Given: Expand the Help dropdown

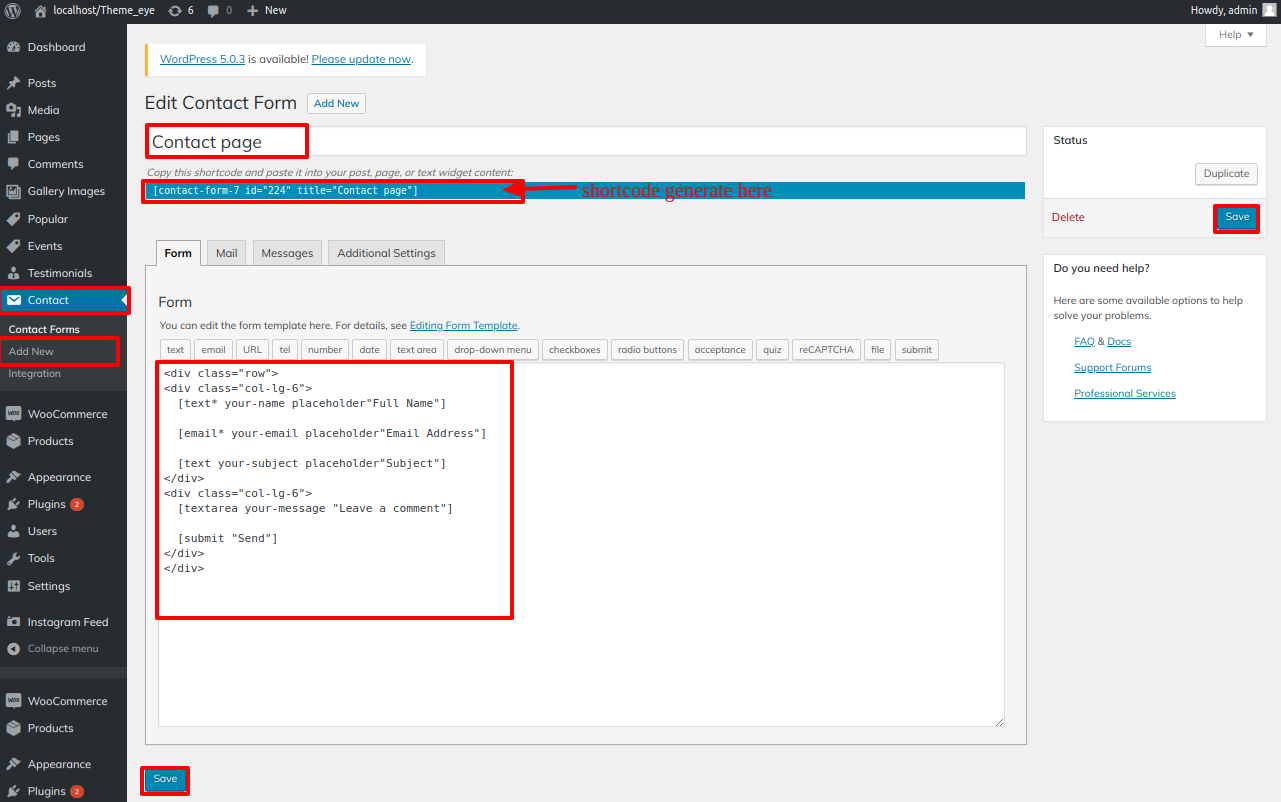Looking at the screenshot, I should (1236, 35).
